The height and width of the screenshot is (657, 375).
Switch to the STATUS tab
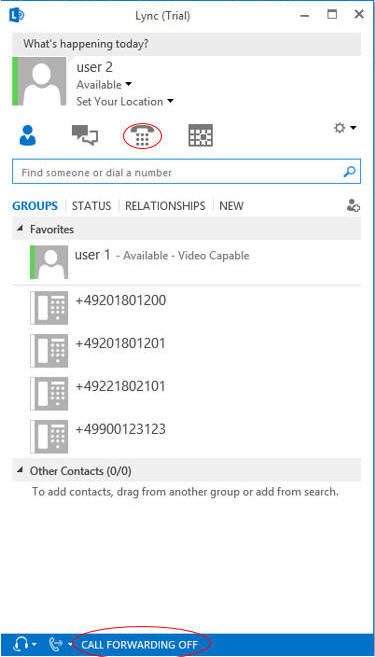(91, 206)
